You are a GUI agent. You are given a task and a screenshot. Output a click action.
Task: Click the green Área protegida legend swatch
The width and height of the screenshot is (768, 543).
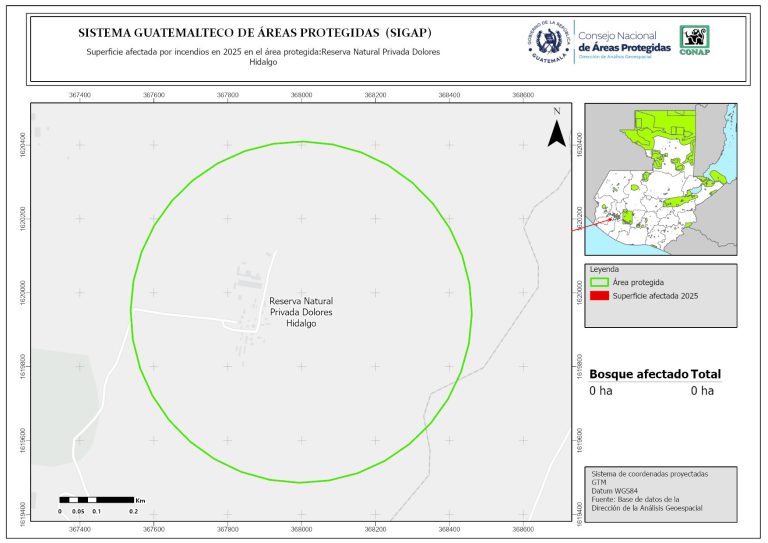pyautogui.click(x=599, y=283)
